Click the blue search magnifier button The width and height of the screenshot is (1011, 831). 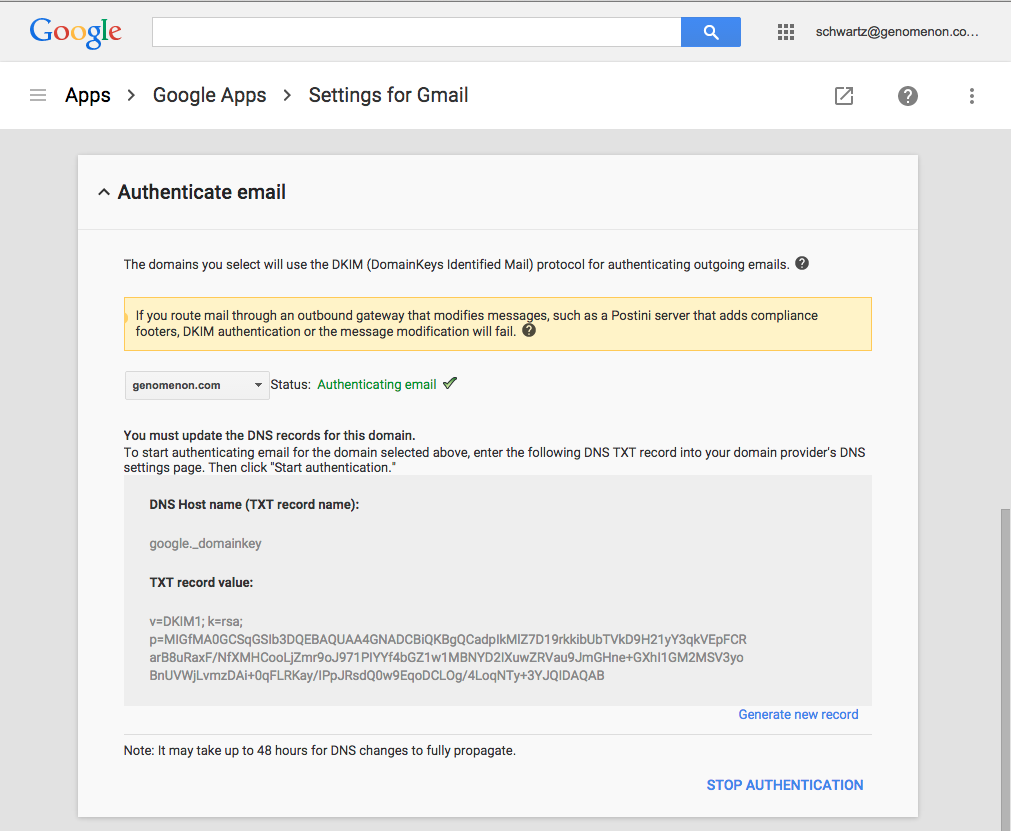coord(711,32)
